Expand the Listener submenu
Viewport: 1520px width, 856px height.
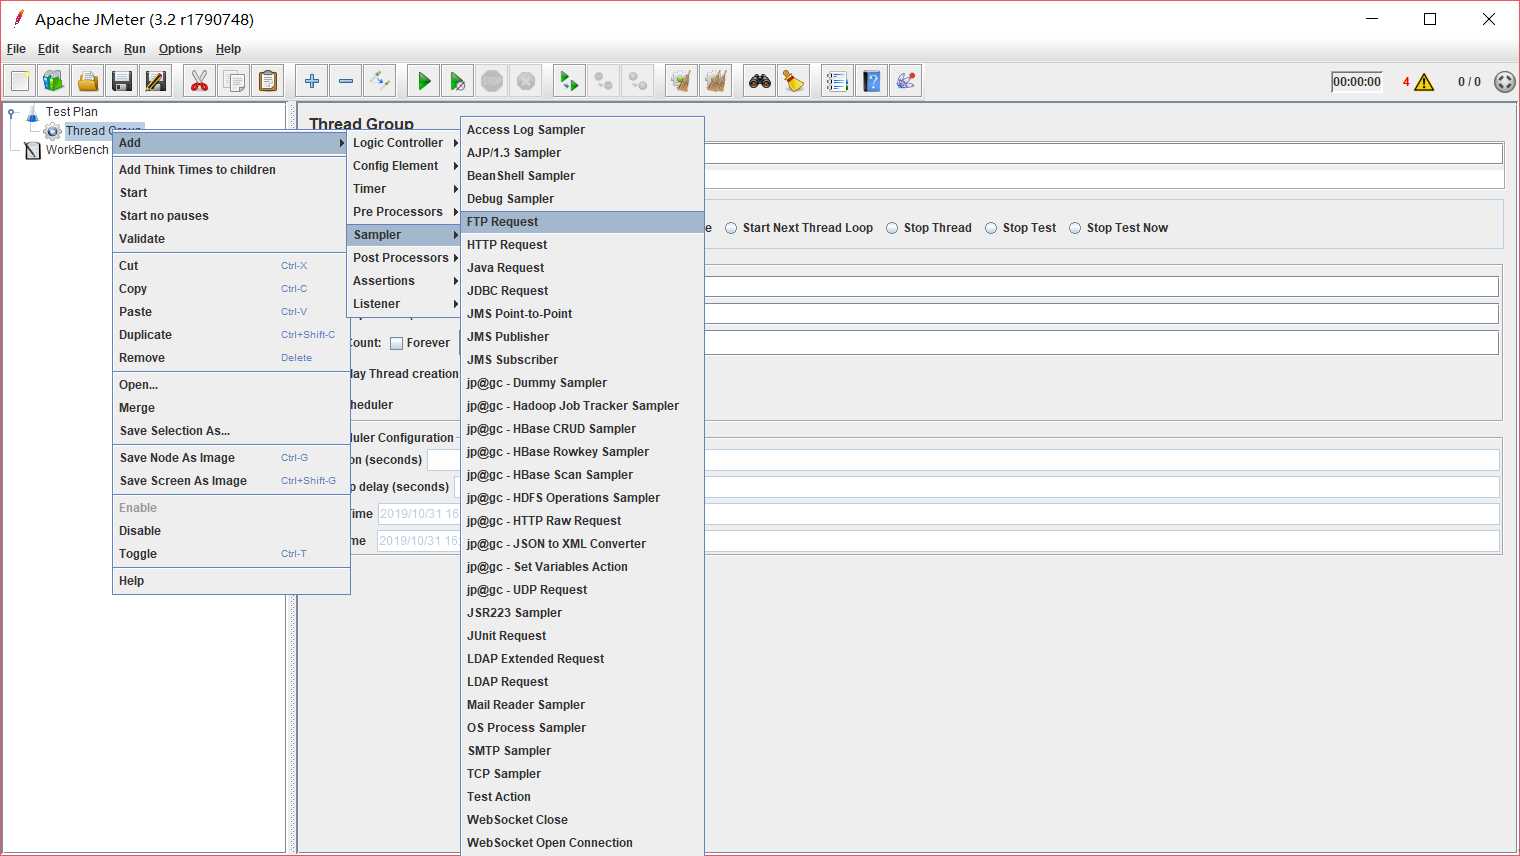pos(404,304)
